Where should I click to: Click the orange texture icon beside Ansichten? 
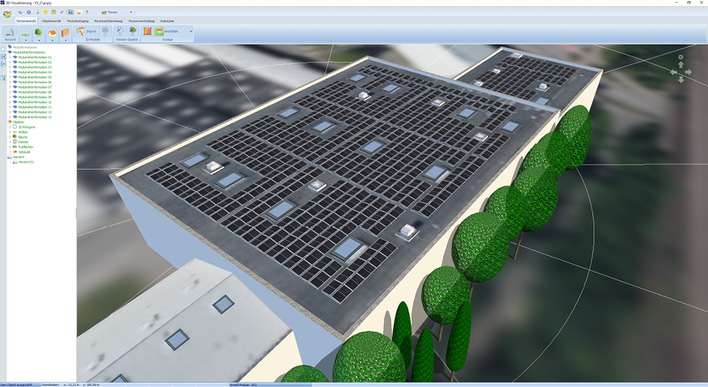(147, 31)
